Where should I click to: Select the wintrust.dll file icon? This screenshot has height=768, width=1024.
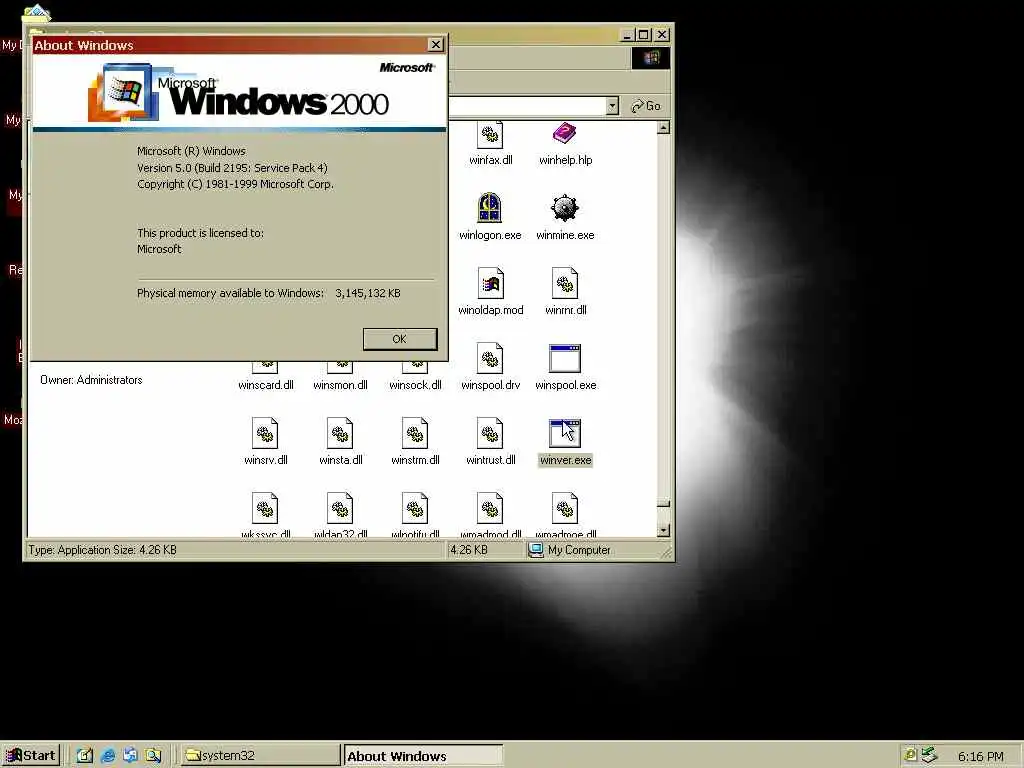click(x=490, y=433)
